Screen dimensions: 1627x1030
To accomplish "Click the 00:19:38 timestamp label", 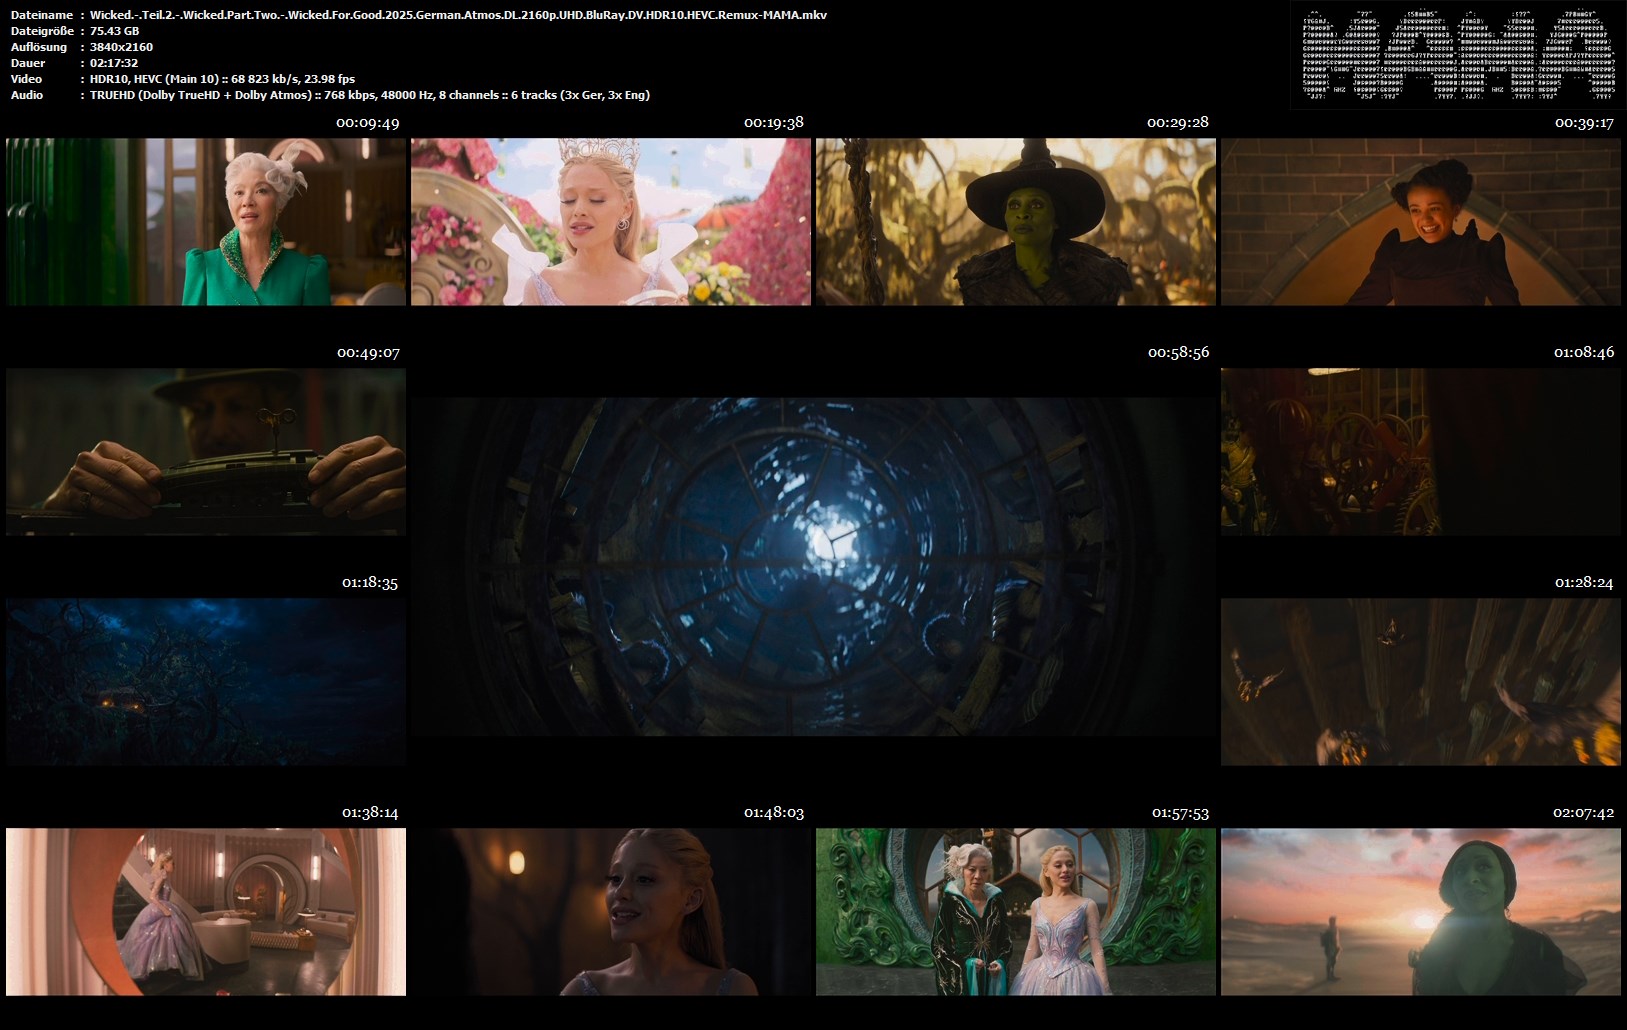I will 774,123.
